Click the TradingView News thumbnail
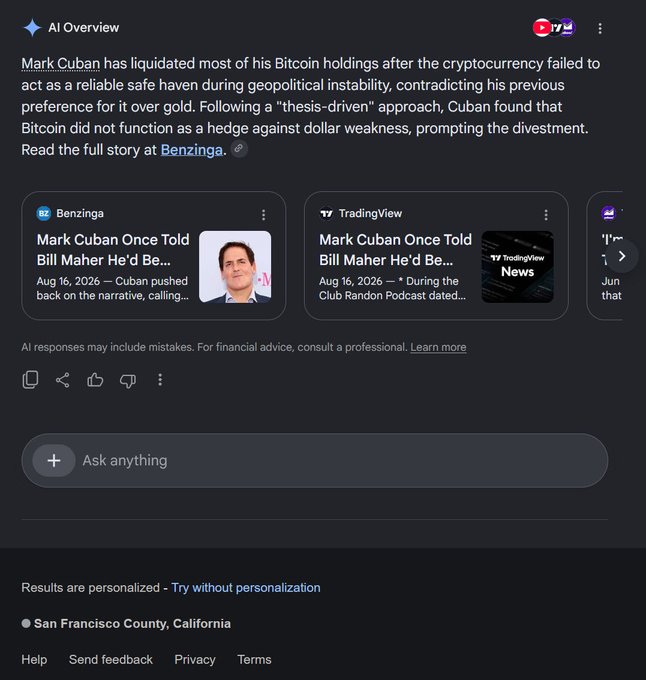 517,267
